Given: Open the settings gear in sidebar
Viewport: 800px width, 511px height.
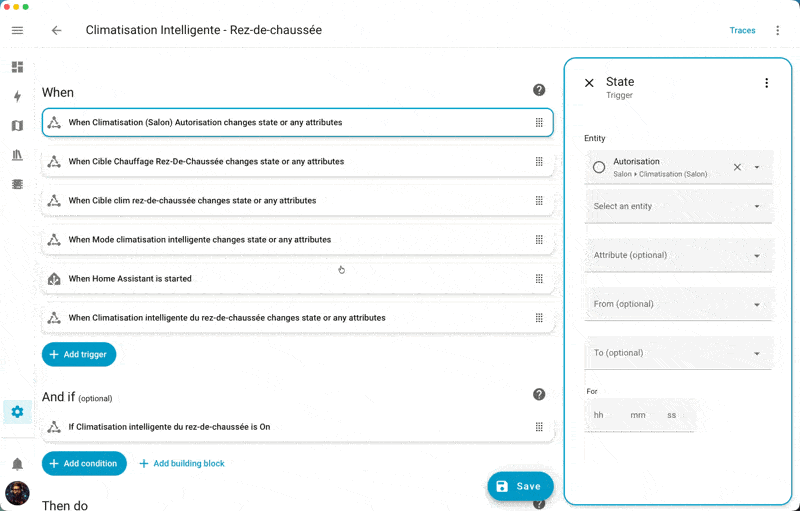Looking at the screenshot, I should [x=17, y=412].
